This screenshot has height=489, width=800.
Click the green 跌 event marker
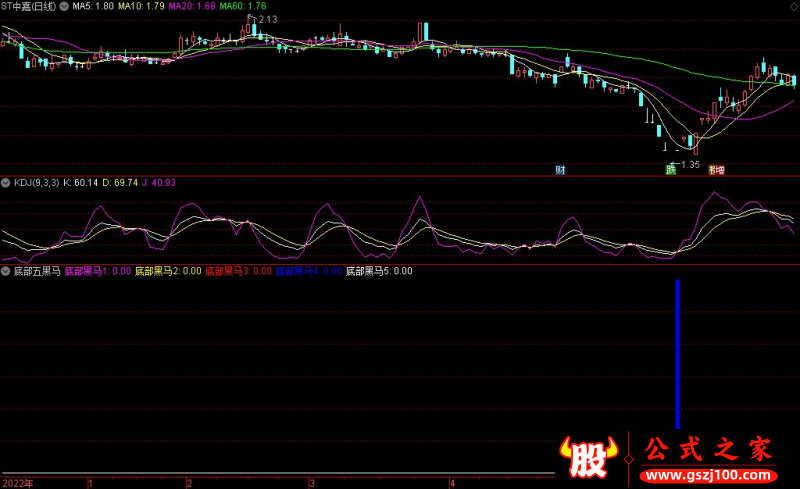pyautogui.click(x=671, y=170)
